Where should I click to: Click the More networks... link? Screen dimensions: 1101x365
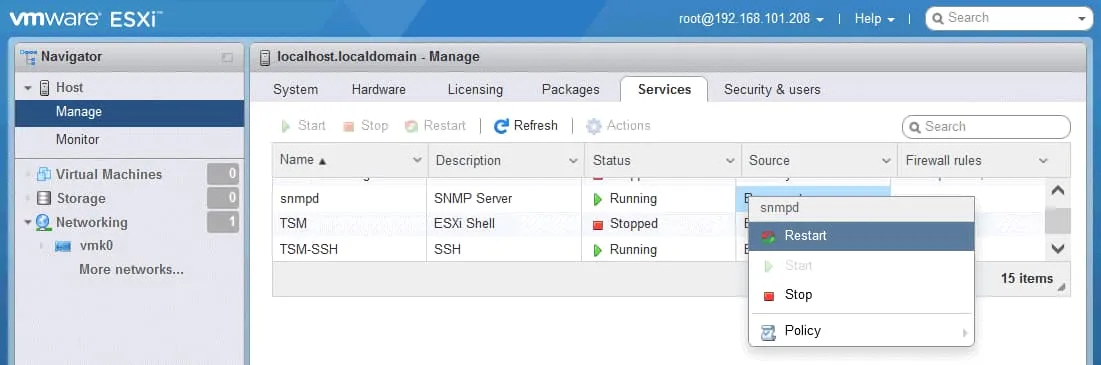click(131, 270)
